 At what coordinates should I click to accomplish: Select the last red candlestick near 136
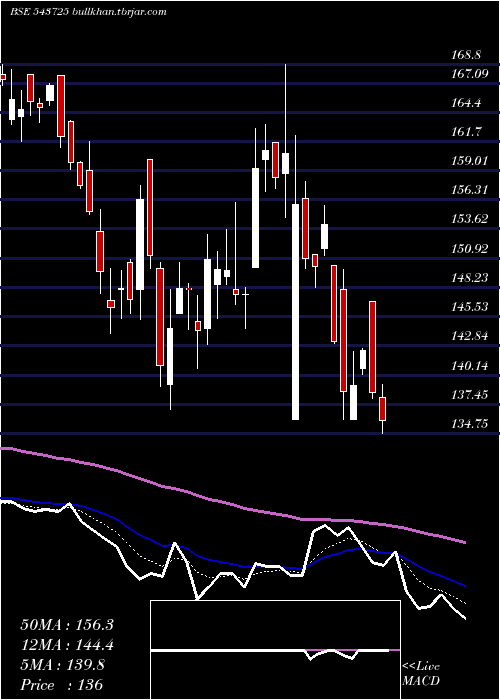coord(382,408)
